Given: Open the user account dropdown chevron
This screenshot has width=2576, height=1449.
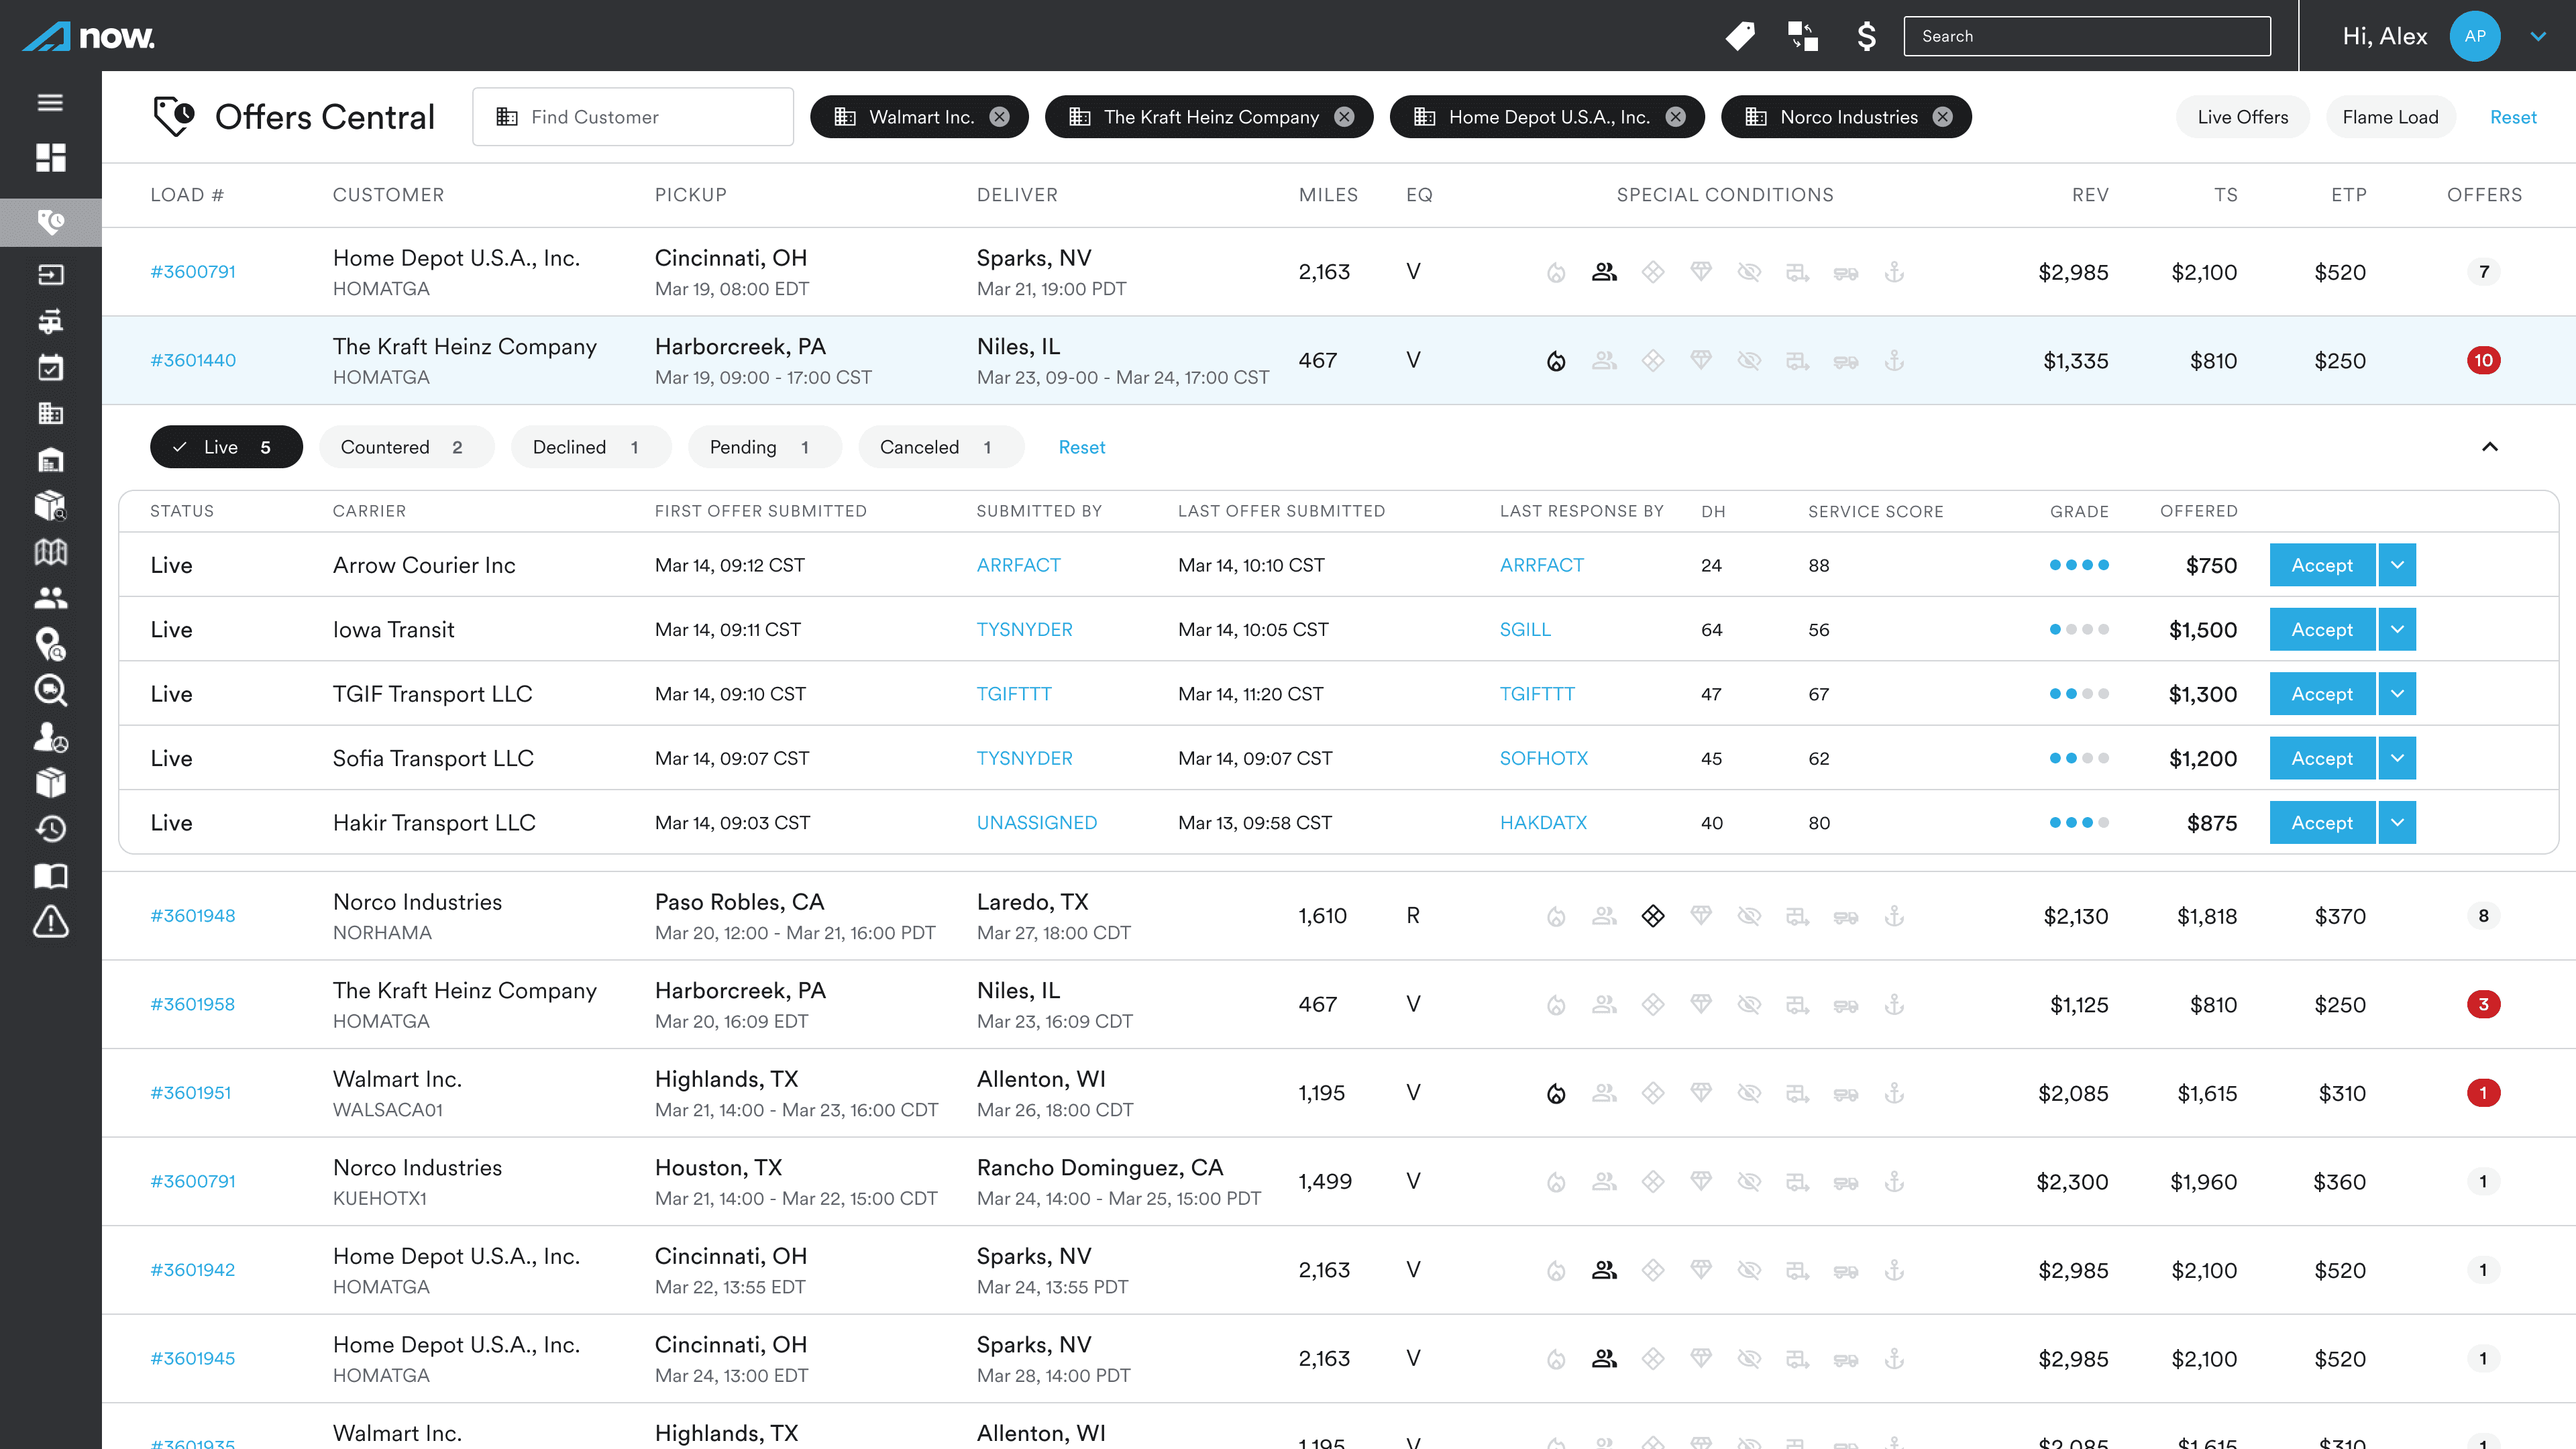Looking at the screenshot, I should coord(2538,36).
